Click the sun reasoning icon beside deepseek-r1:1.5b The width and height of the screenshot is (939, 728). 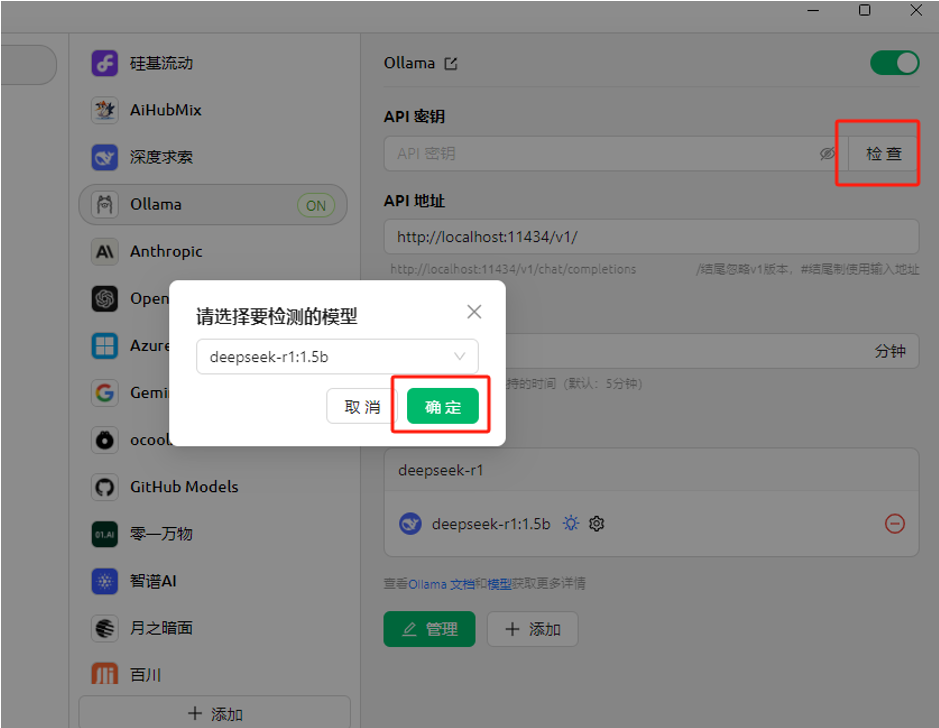pyautogui.click(x=571, y=523)
